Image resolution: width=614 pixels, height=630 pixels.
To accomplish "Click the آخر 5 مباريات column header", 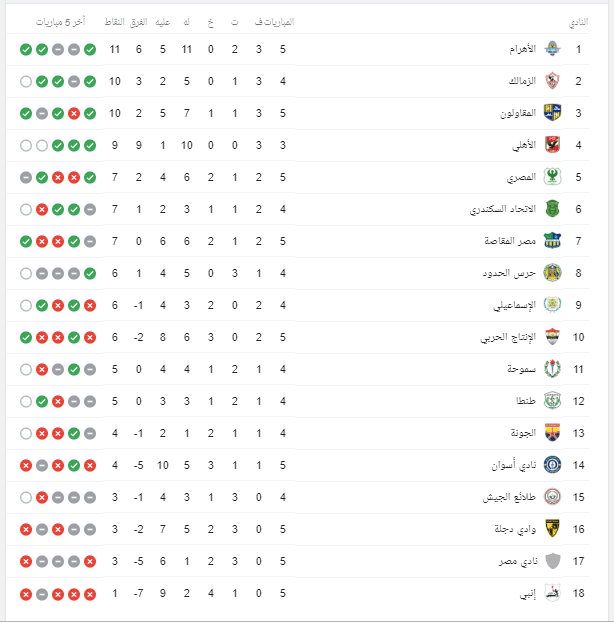I will [x=61, y=22].
